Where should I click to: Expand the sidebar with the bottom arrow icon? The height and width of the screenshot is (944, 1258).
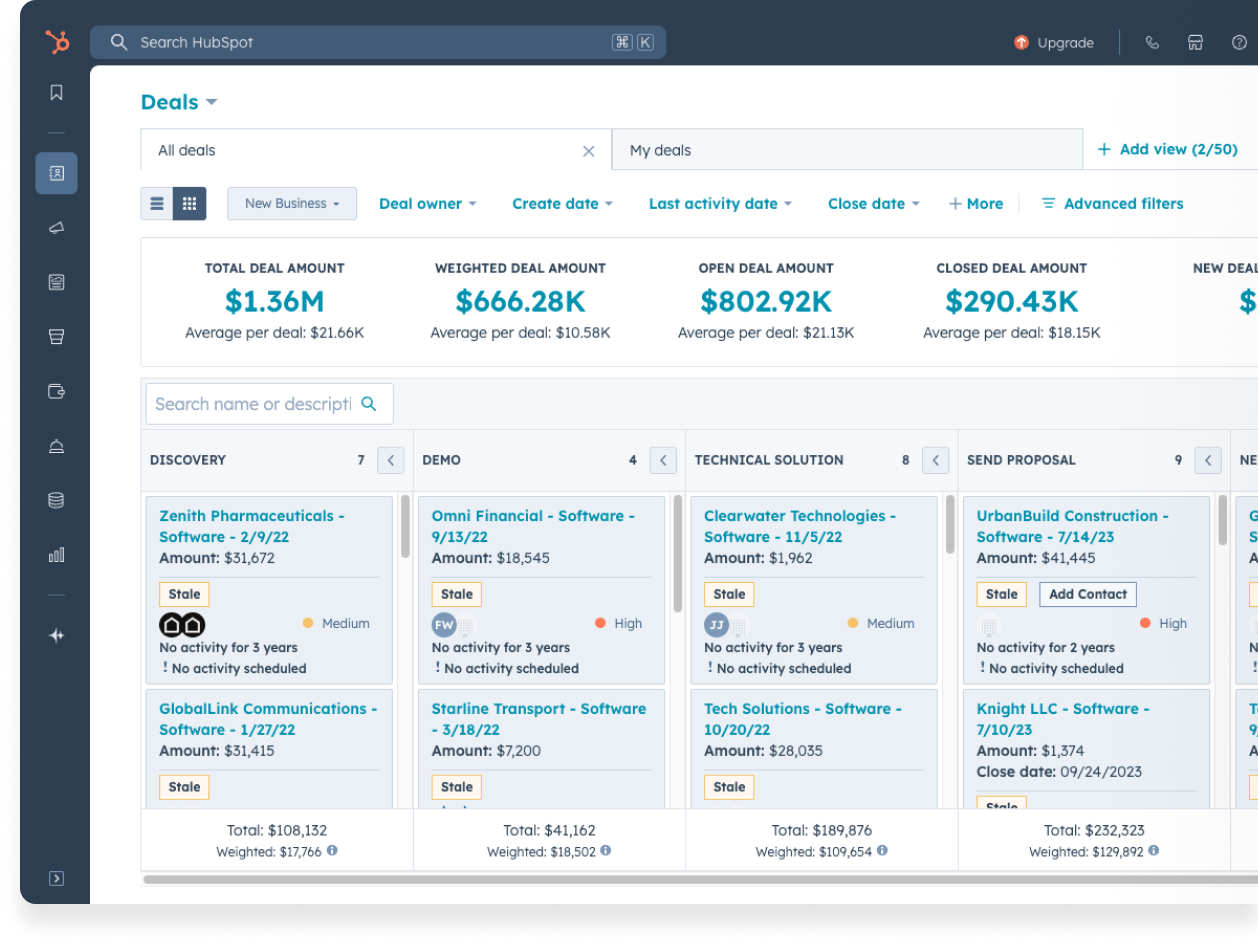57,878
